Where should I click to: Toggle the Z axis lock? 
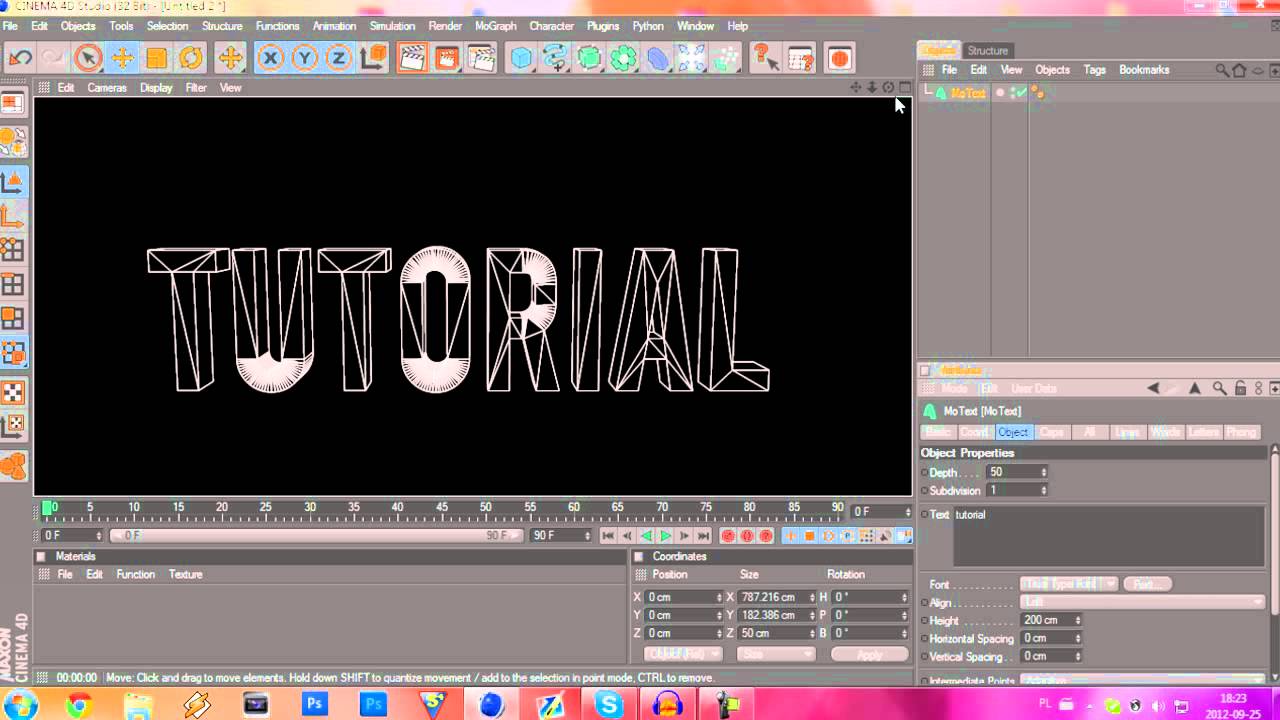tap(338, 58)
